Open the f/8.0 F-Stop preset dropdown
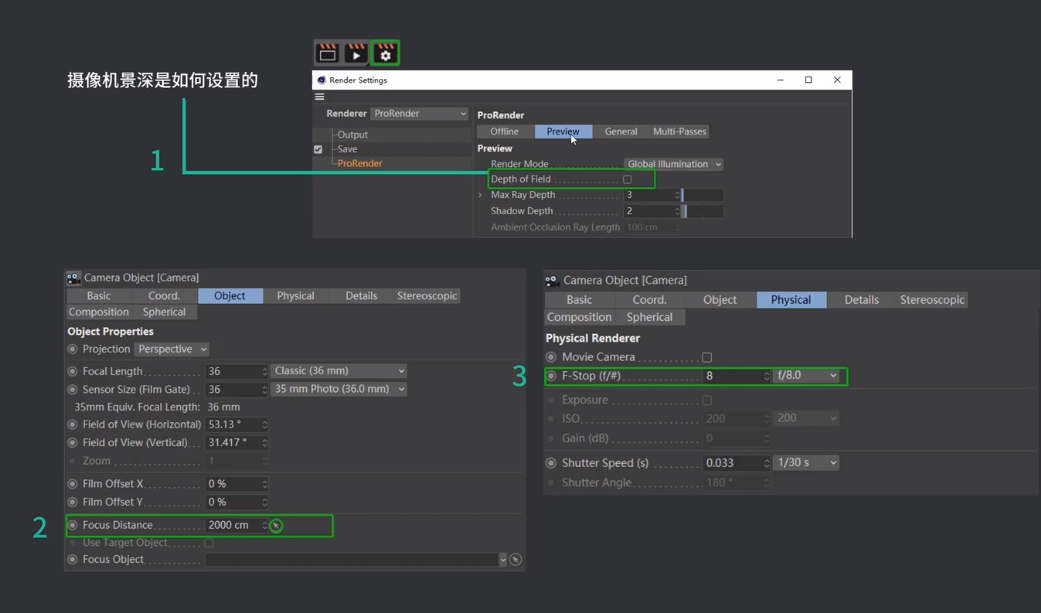The image size is (1041, 613). (806, 376)
